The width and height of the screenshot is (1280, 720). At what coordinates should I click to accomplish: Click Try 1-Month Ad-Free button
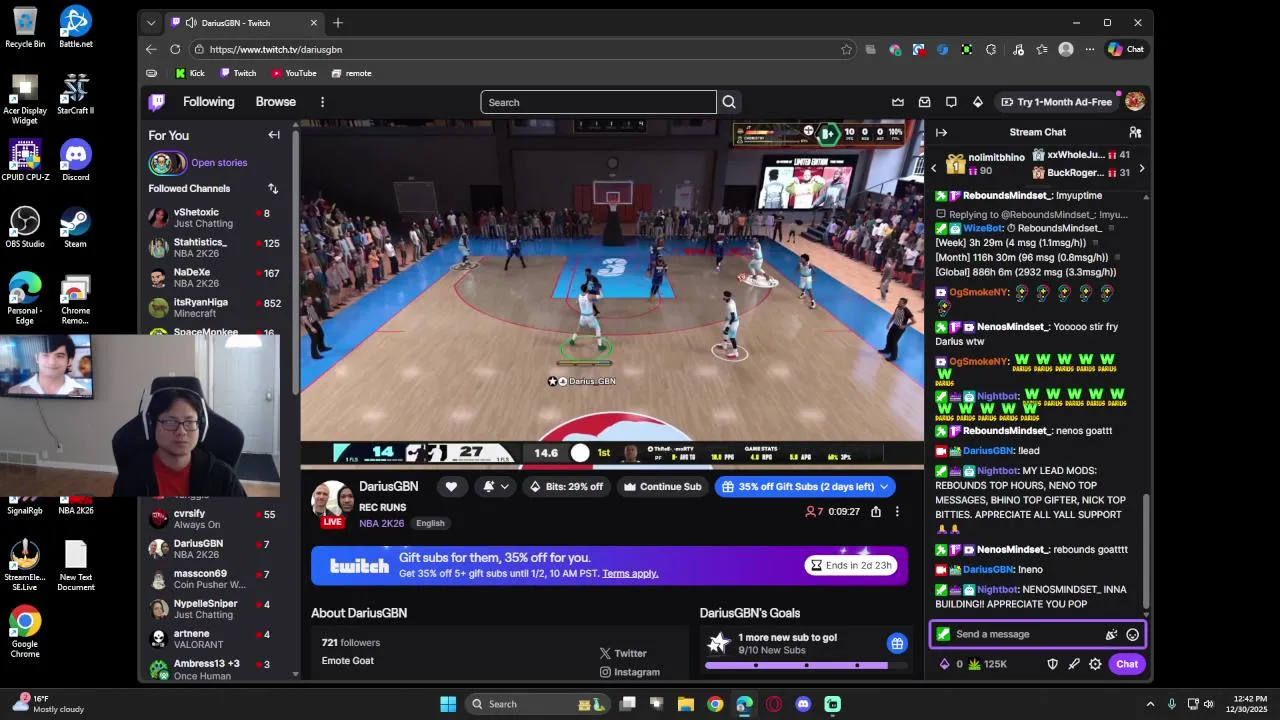coord(1055,102)
